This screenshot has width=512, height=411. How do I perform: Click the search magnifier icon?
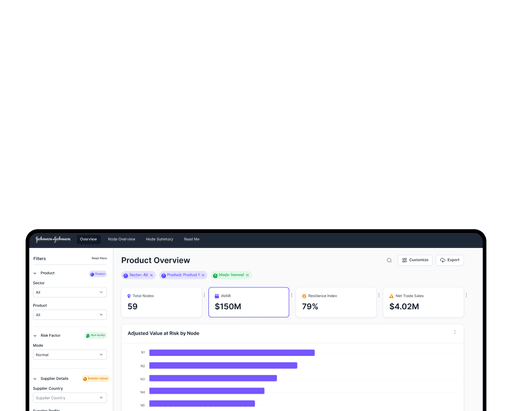tap(389, 260)
